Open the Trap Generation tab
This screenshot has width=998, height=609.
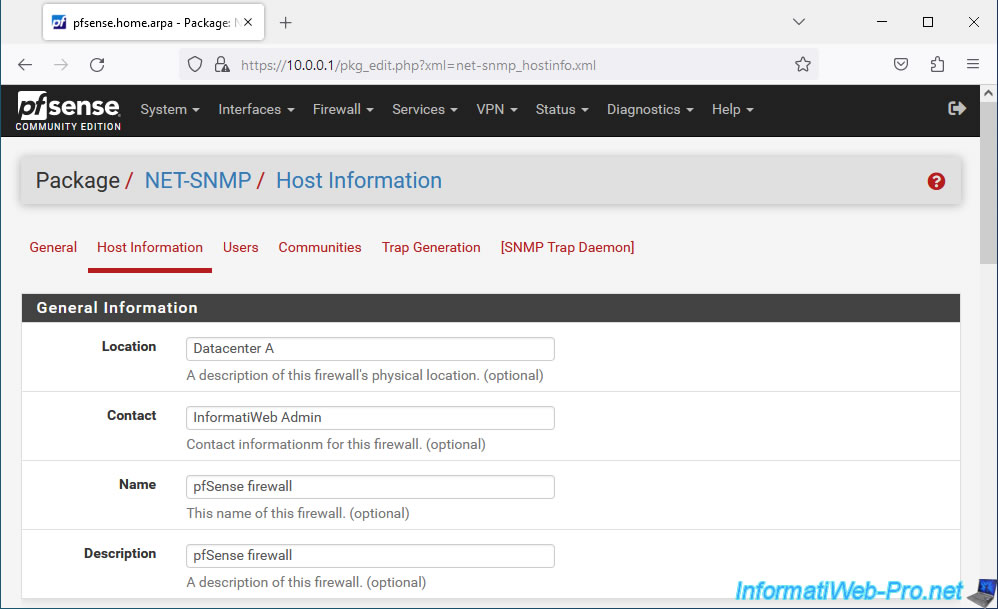431,248
